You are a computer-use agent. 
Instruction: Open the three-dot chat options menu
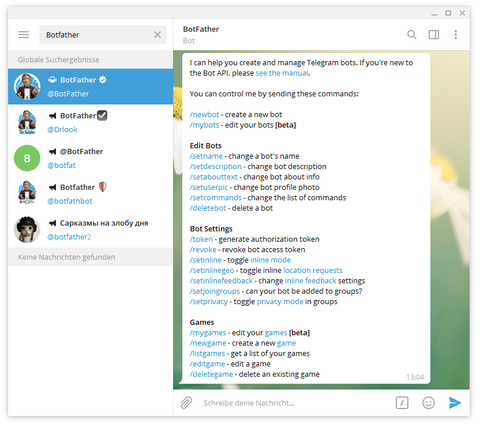coord(456,35)
